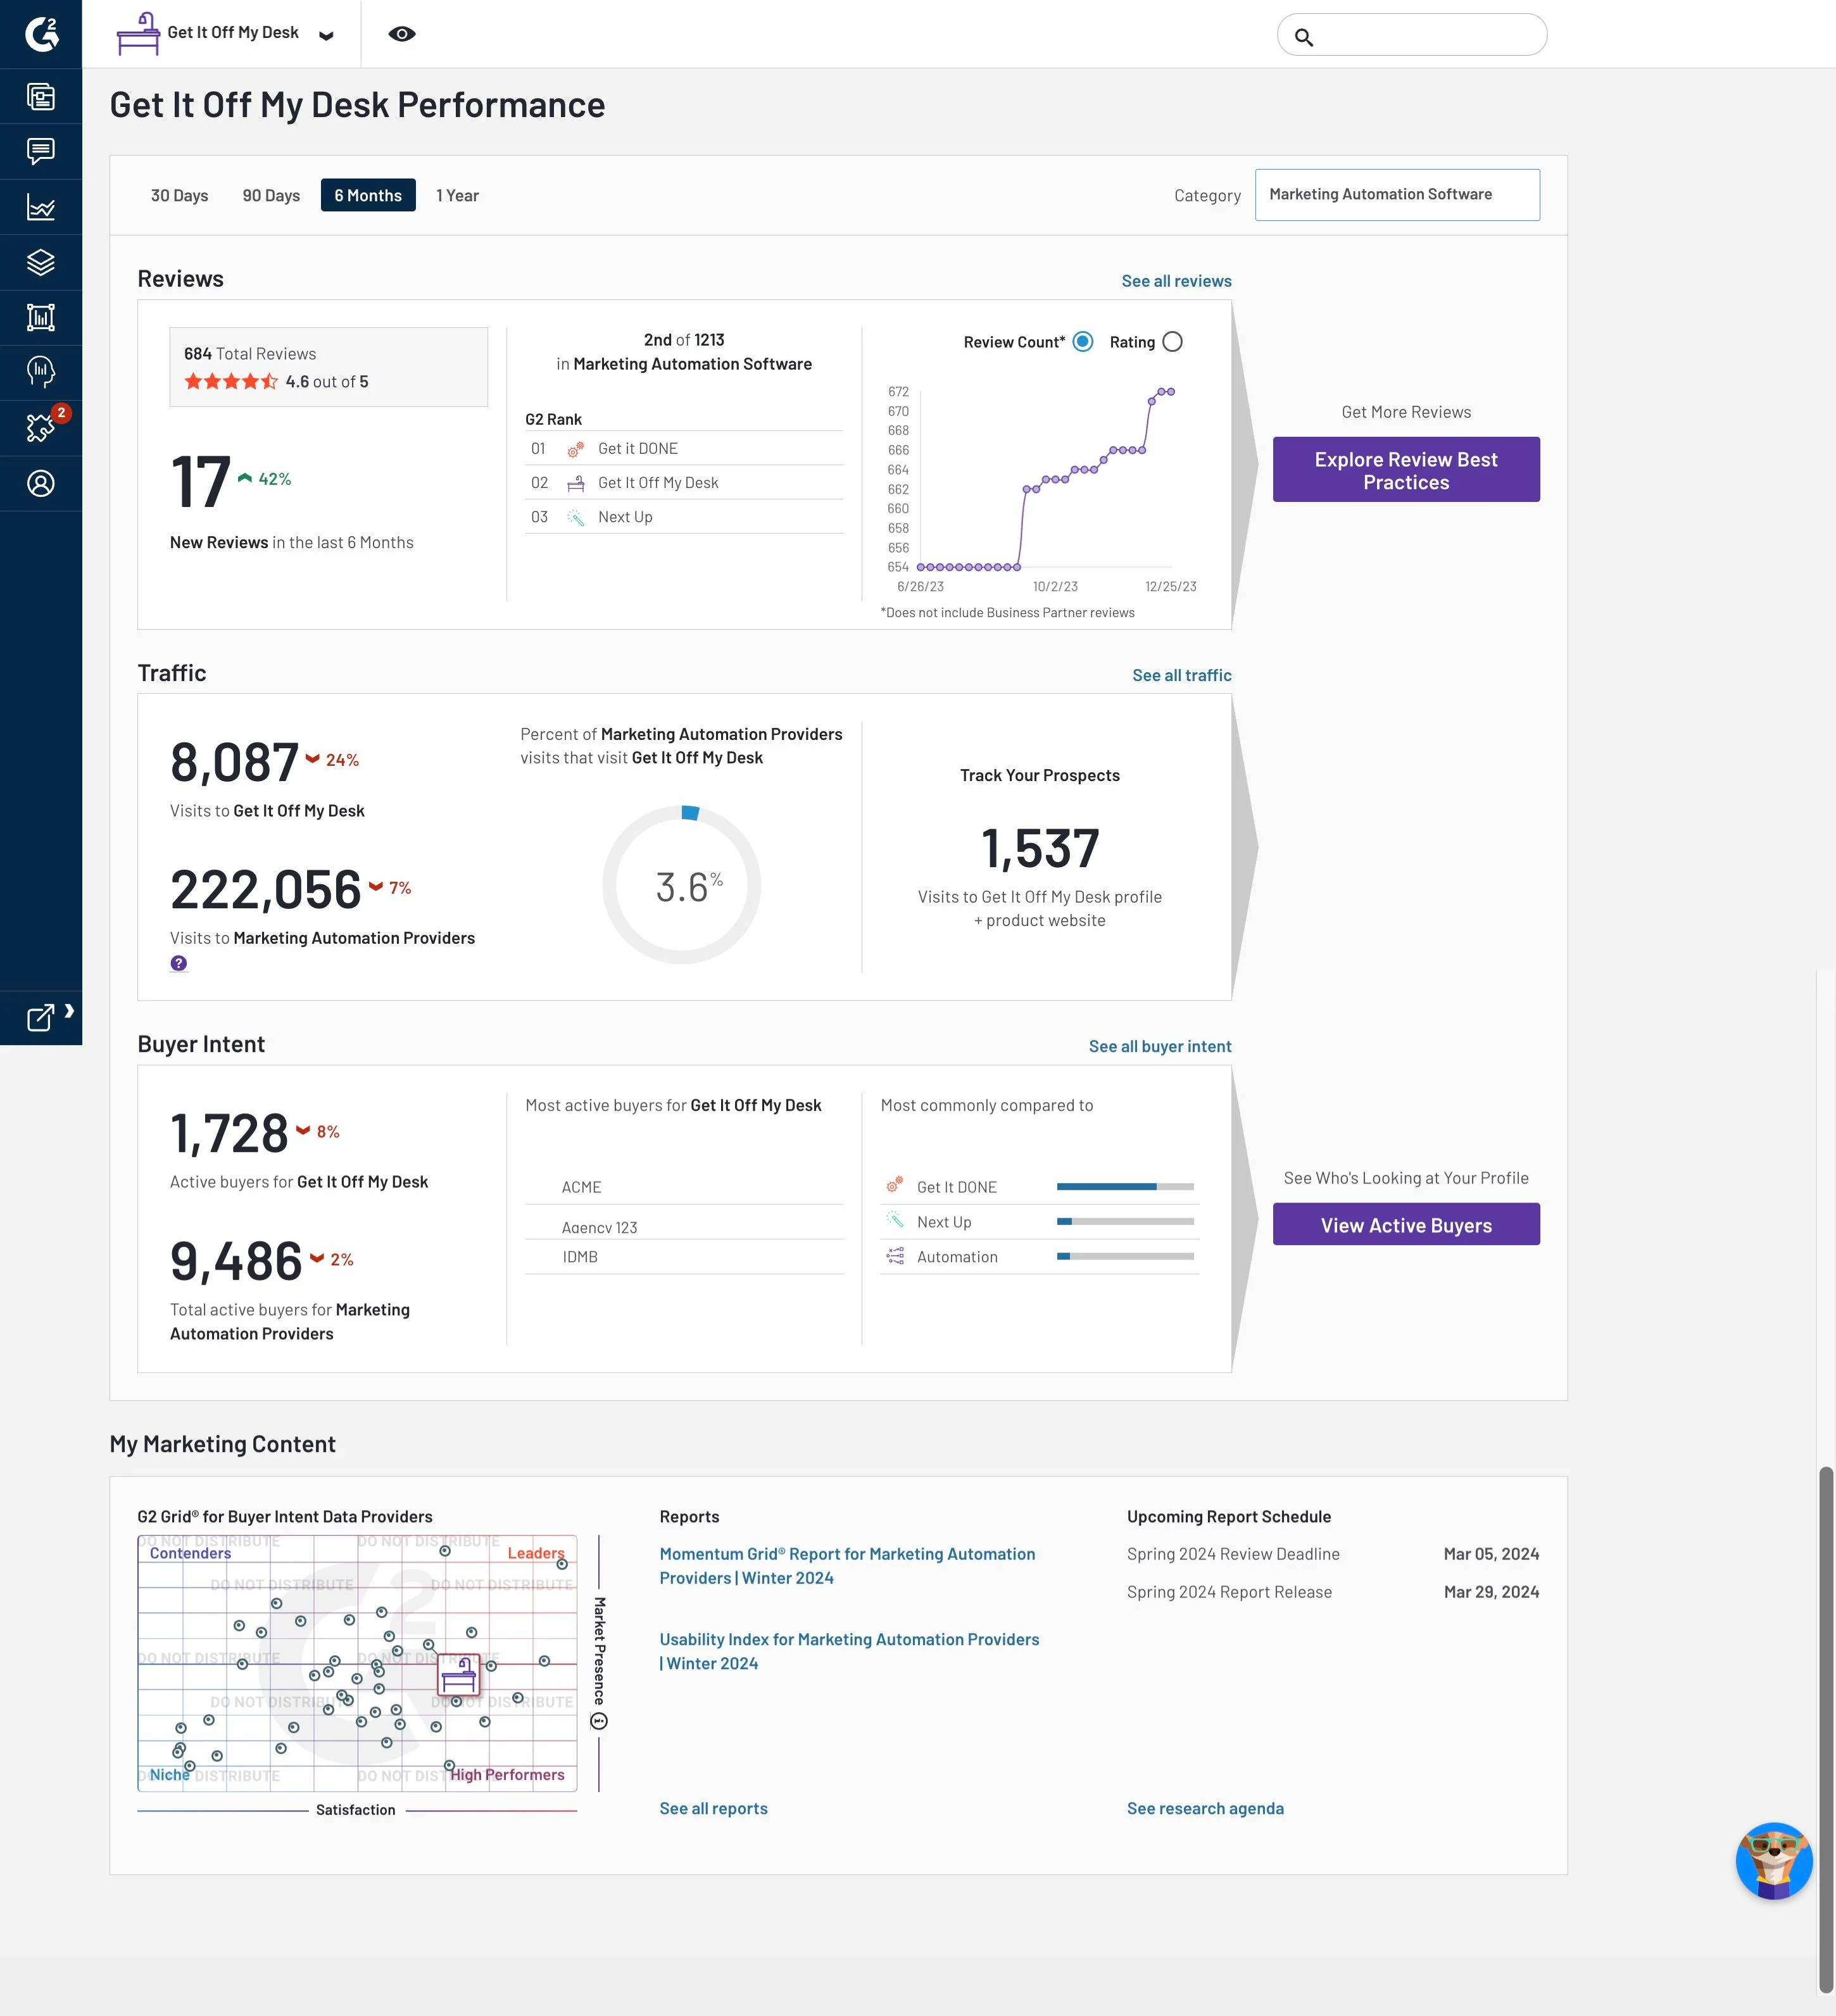1836x2016 pixels.
Task: Click Market Presence info icon
Action: tap(599, 1721)
